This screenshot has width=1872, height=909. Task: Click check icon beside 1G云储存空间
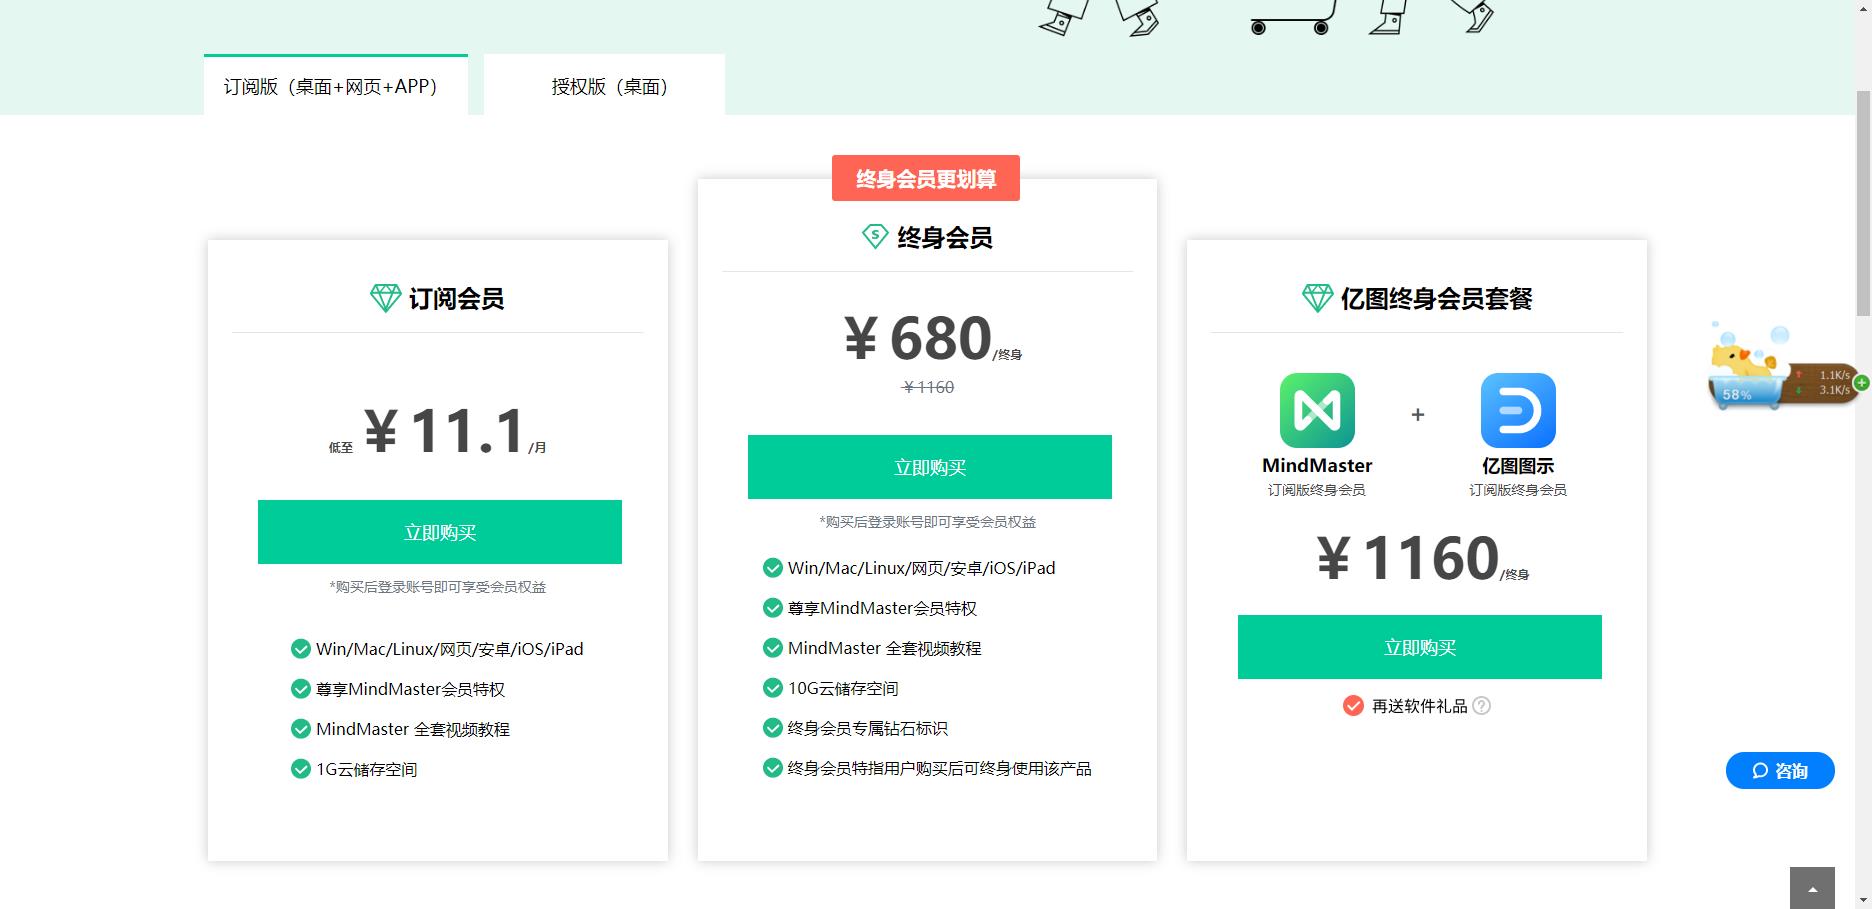[x=300, y=769]
